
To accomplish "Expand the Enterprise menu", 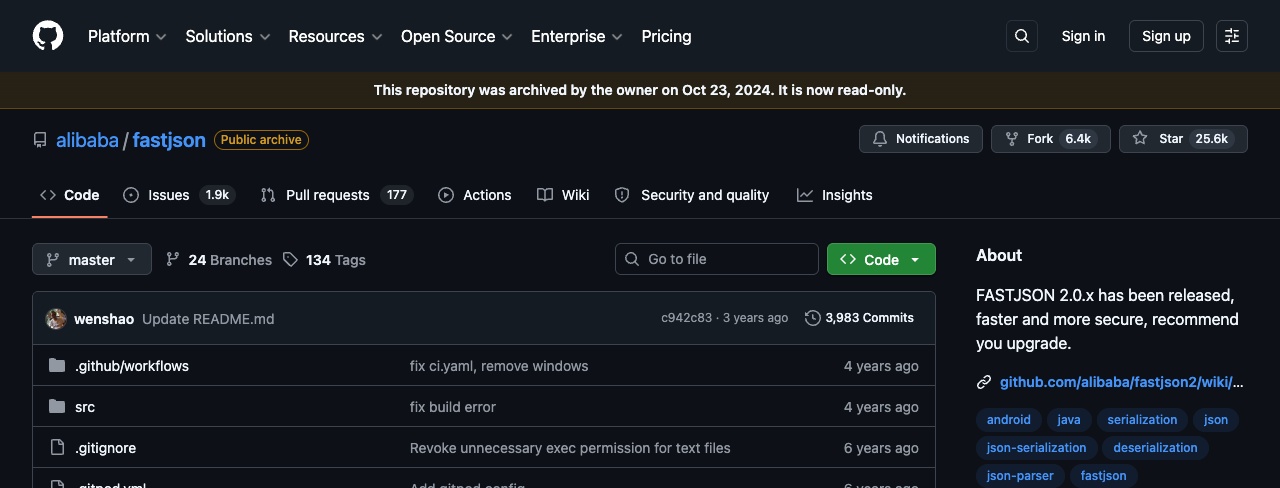I will (x=577, y=36).
